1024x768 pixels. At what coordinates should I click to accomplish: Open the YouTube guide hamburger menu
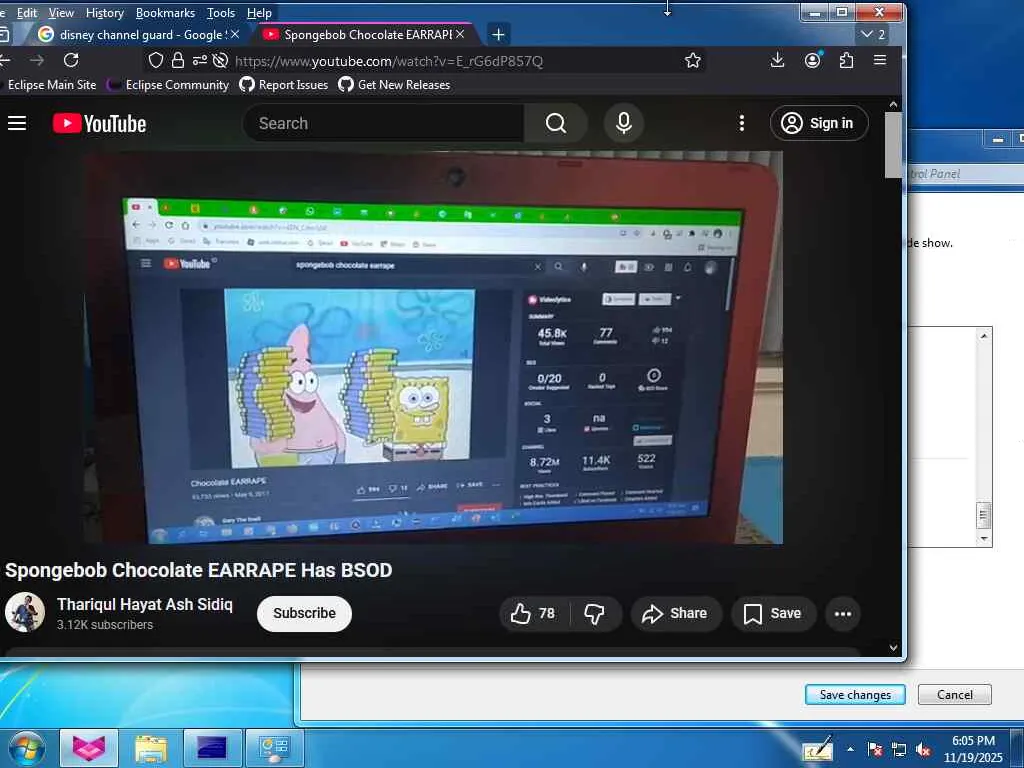pyautogui.click(x=17, y=123)
